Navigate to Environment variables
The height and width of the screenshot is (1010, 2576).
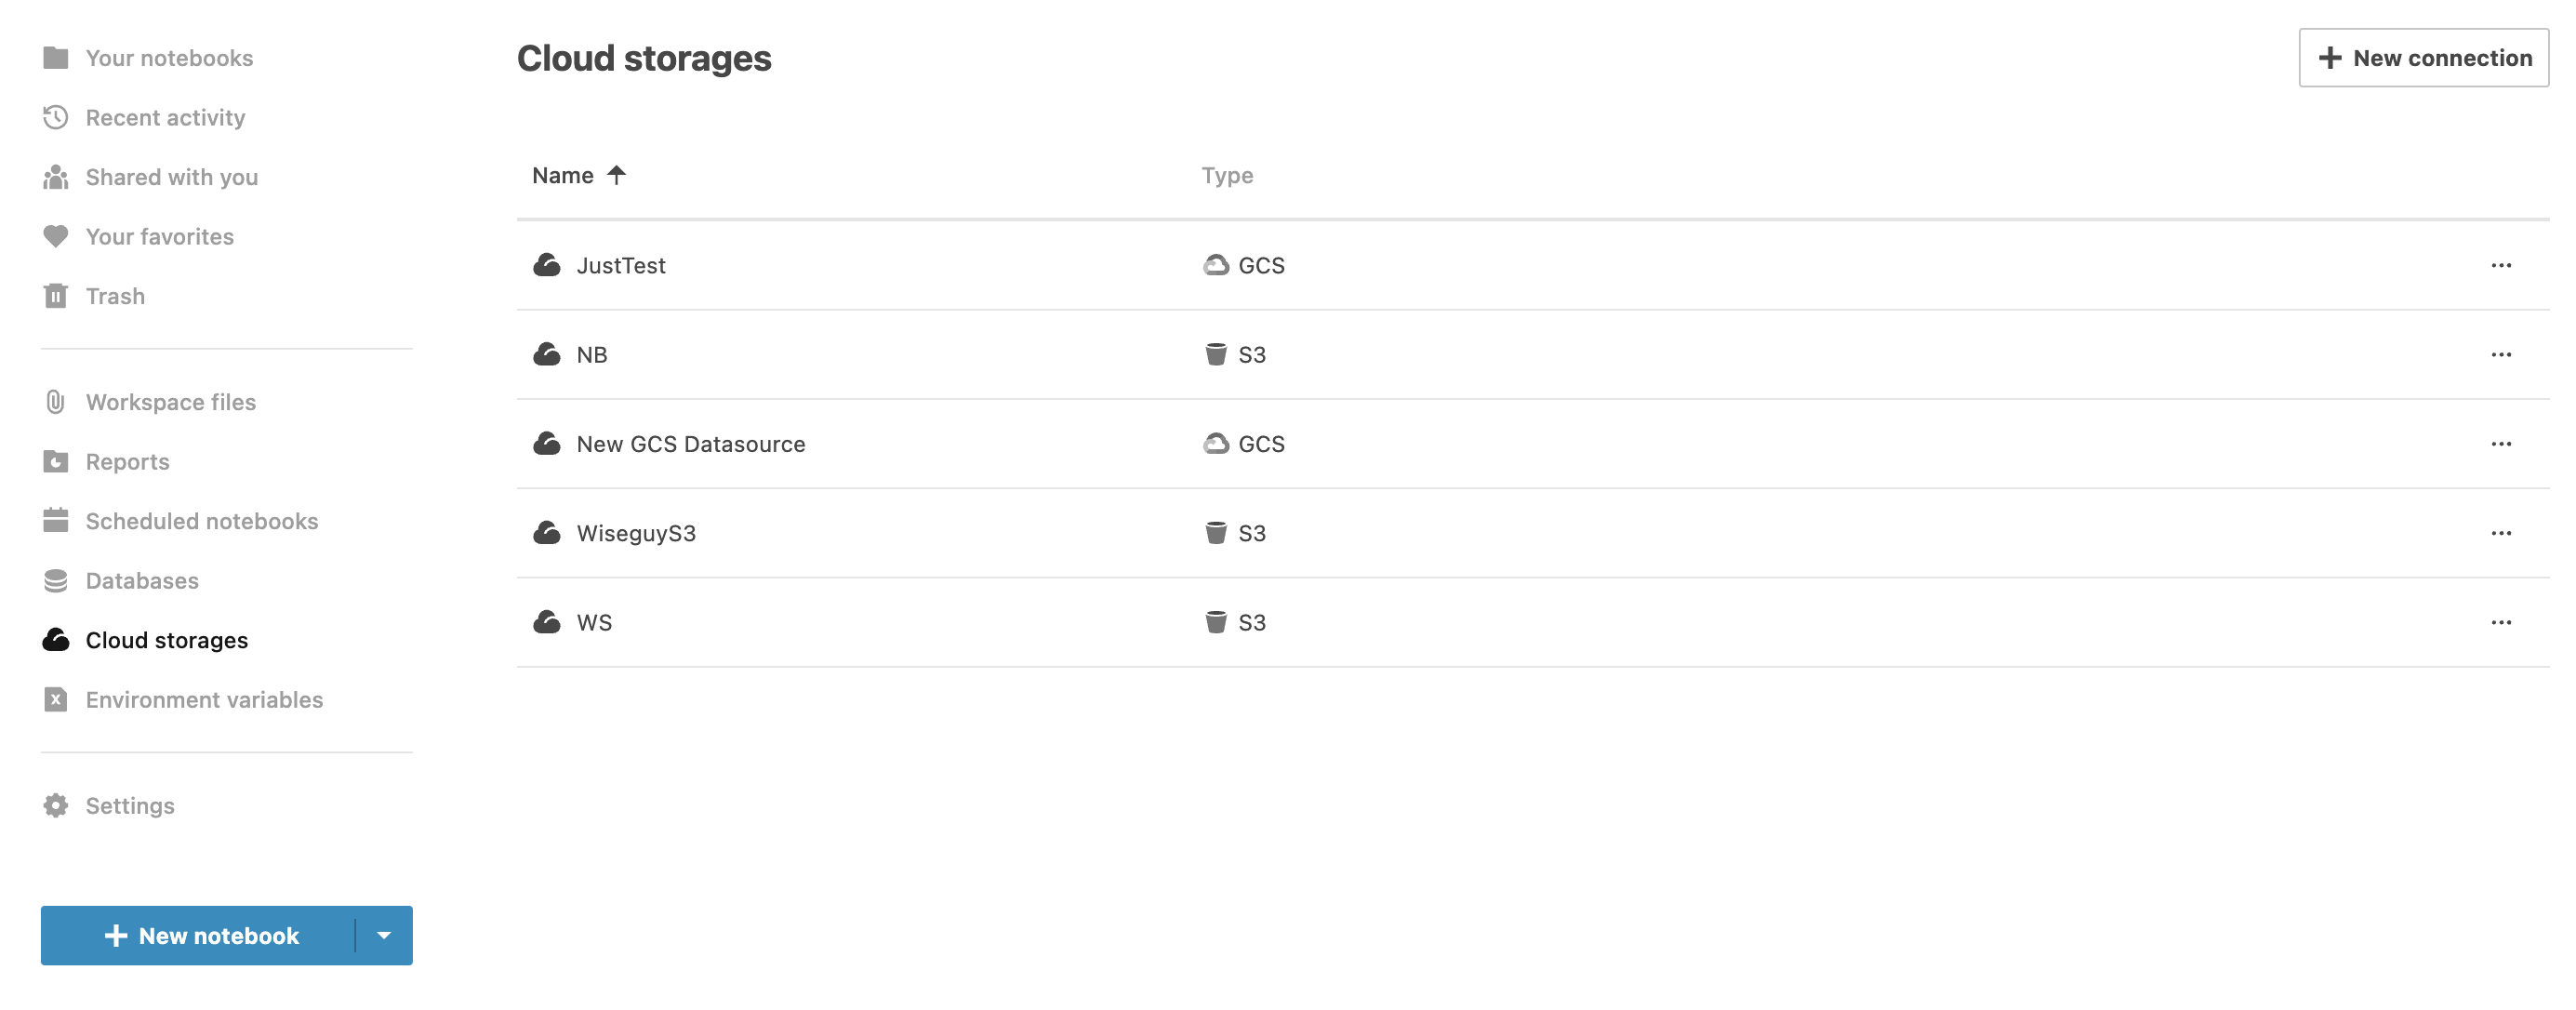[x=204, y=699]
